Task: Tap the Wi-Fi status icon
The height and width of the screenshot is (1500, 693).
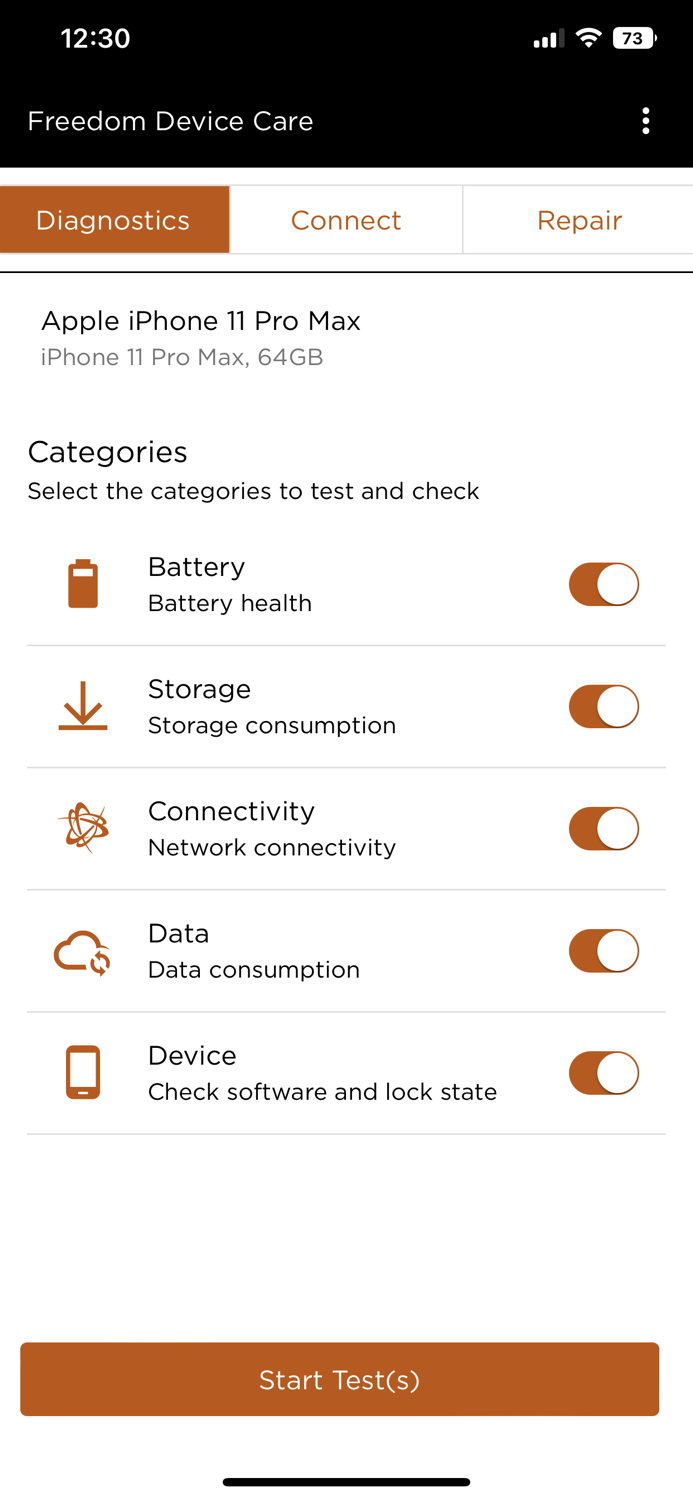Action: (x=588, y=38)
